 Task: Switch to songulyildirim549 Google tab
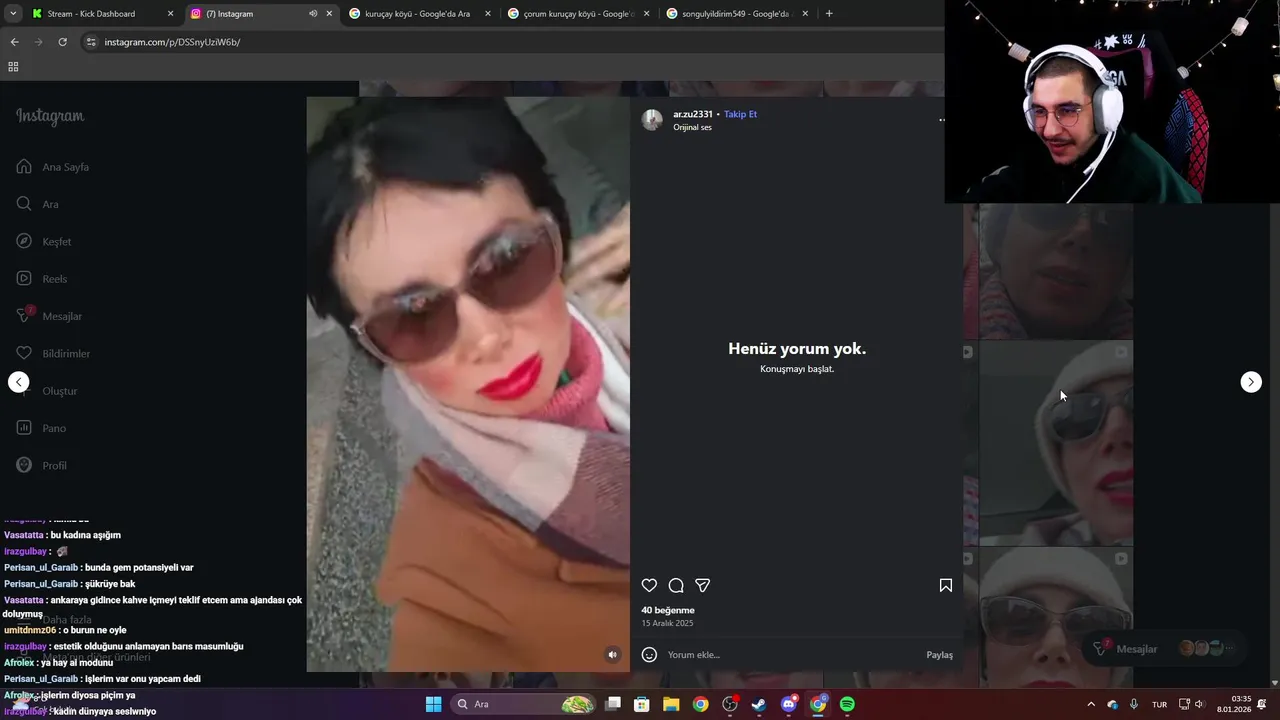[x=736, y=14]
